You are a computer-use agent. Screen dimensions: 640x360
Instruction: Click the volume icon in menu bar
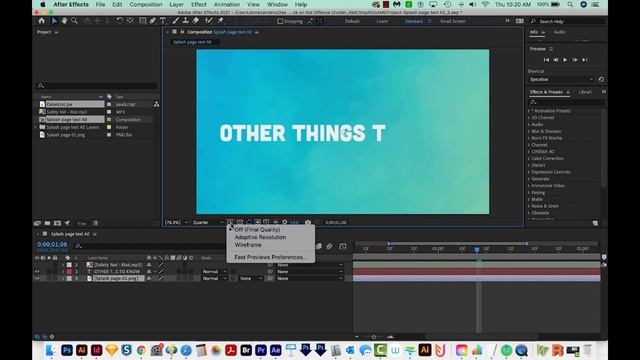(x=473, y=4)
